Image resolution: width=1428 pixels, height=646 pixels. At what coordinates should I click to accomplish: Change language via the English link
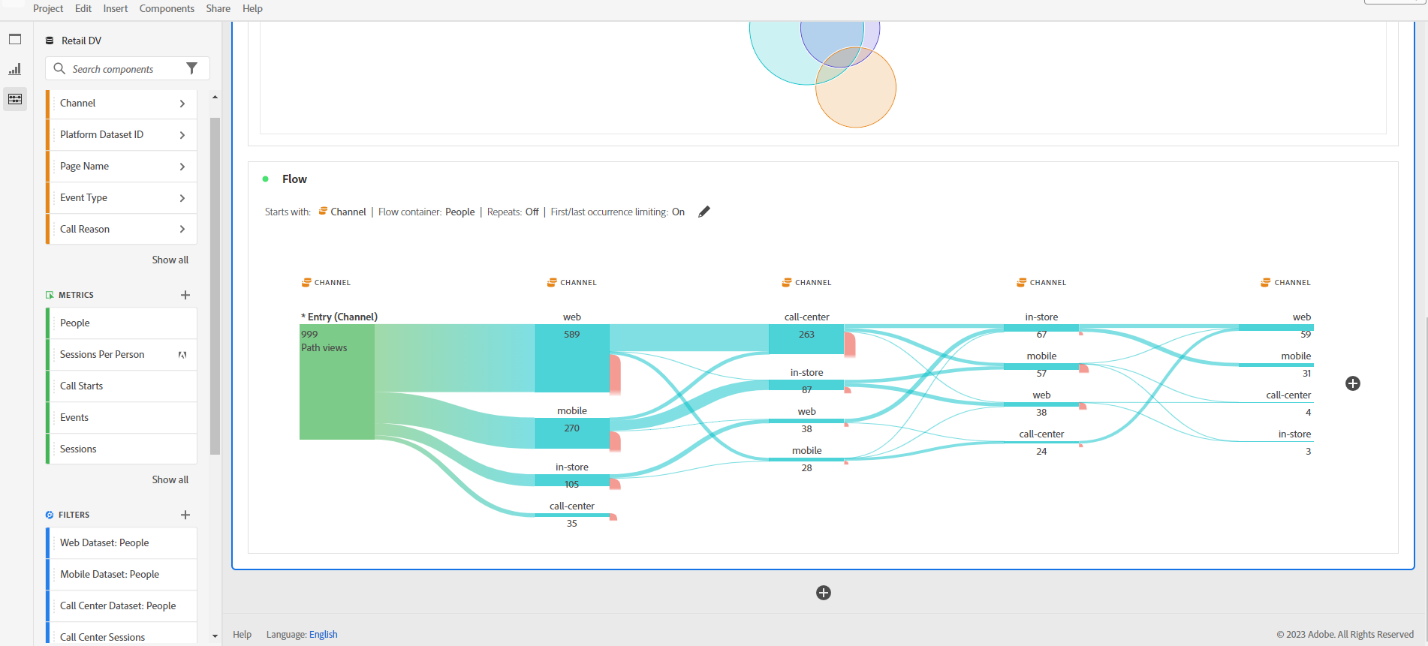point(323,634)
